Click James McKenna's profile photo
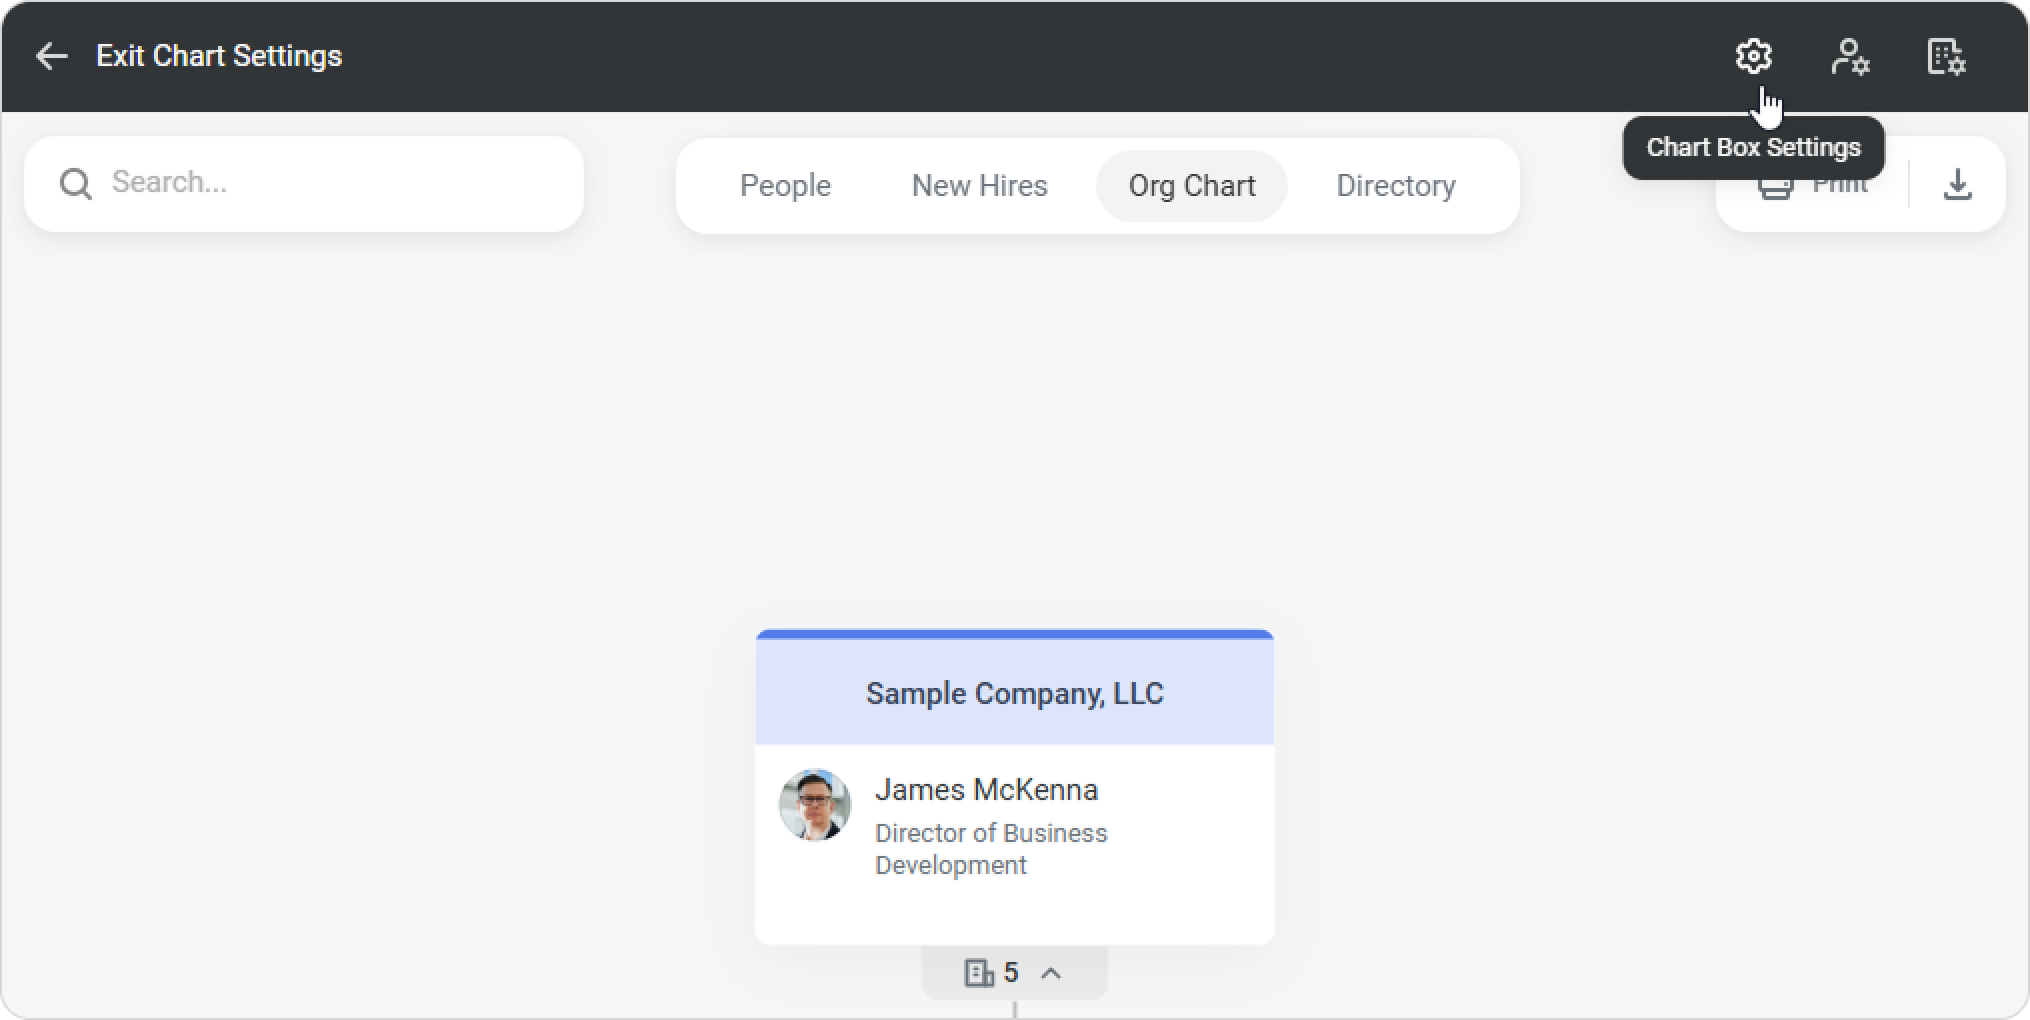Screen dimensions: 2030x1020 pos(815,805)
